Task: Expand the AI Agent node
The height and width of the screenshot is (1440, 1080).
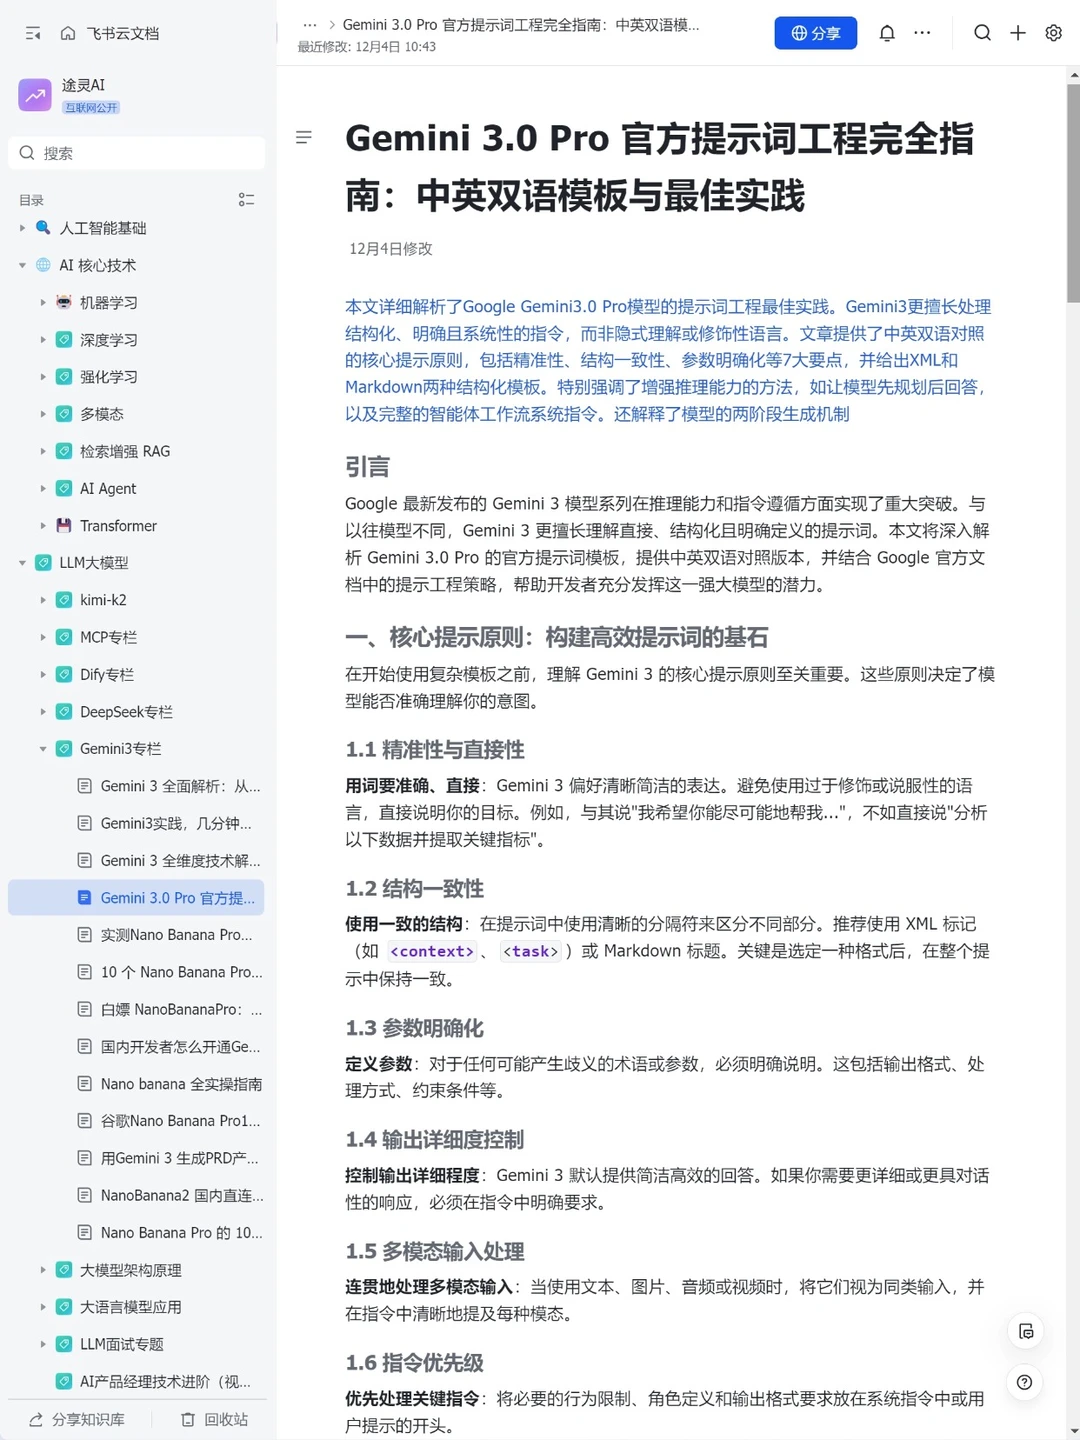Action: coord(43,488)
